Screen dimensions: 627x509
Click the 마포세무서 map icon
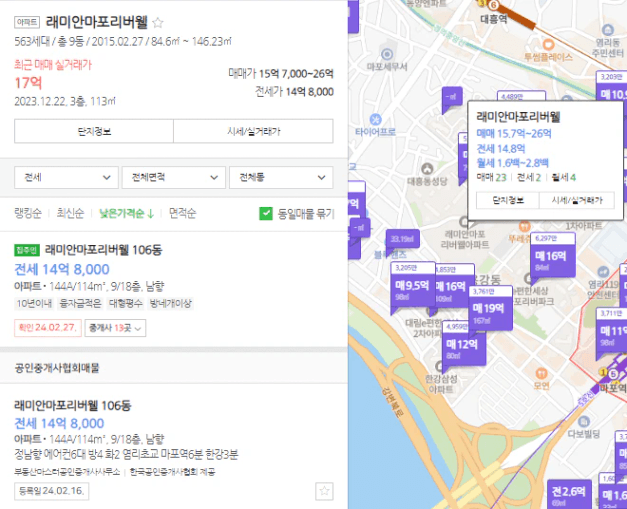(387, 54)
